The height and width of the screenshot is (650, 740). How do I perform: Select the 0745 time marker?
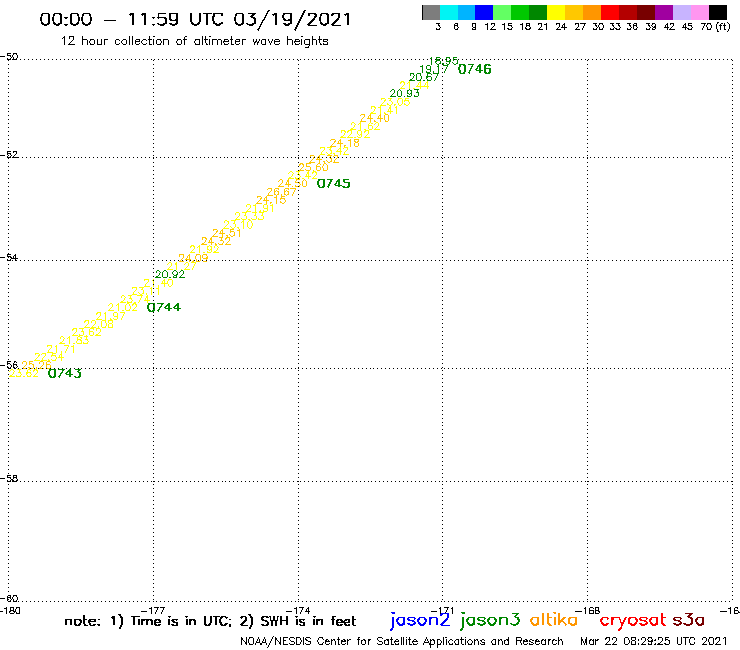333,184
